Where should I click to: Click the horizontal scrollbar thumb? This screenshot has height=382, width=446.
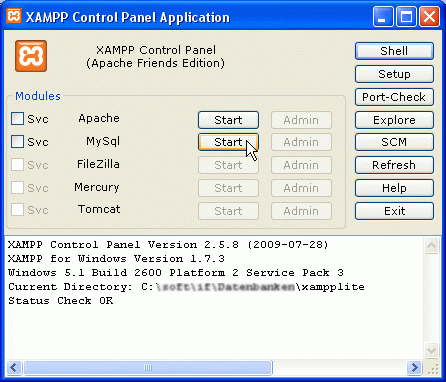tap(148, 368)
